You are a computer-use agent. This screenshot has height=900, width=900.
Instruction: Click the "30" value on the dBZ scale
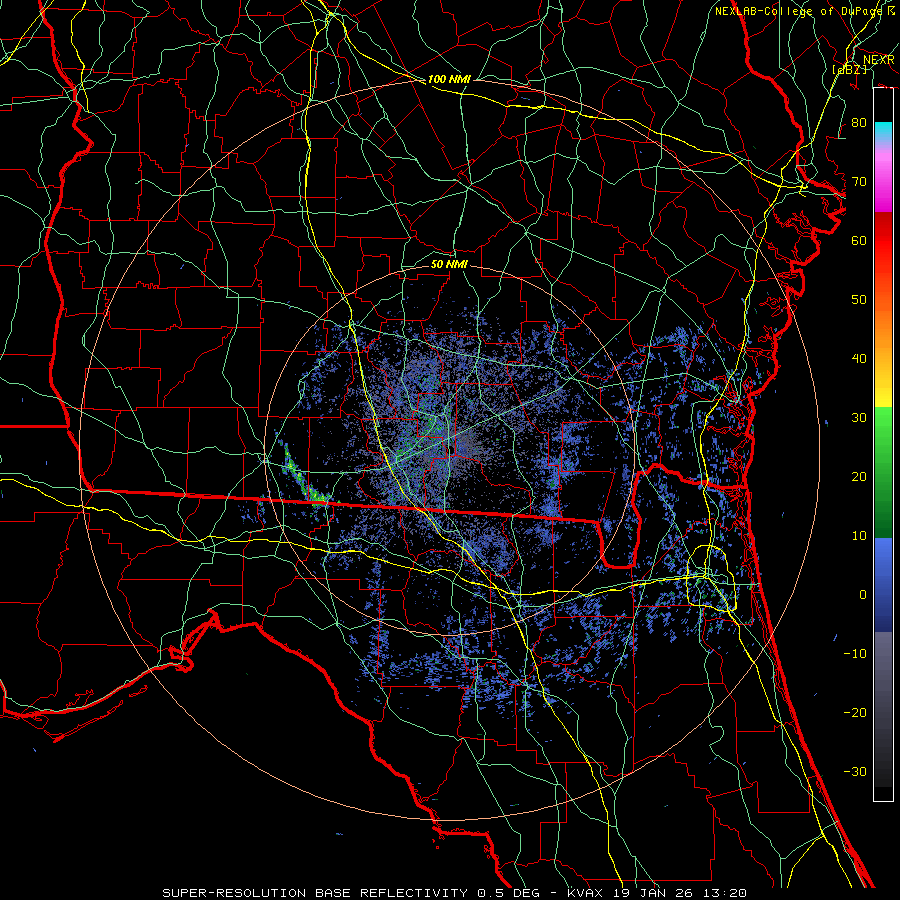pos(859,418)
